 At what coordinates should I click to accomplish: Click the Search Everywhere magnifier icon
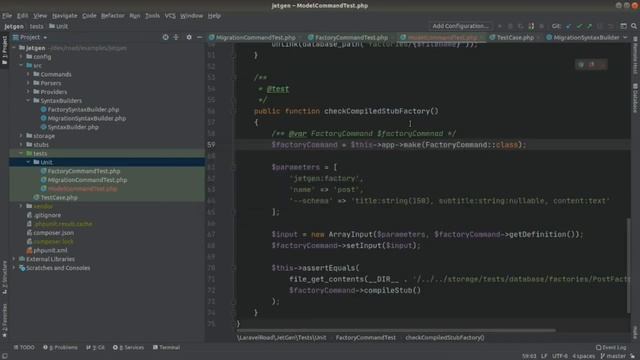point(634,26)
